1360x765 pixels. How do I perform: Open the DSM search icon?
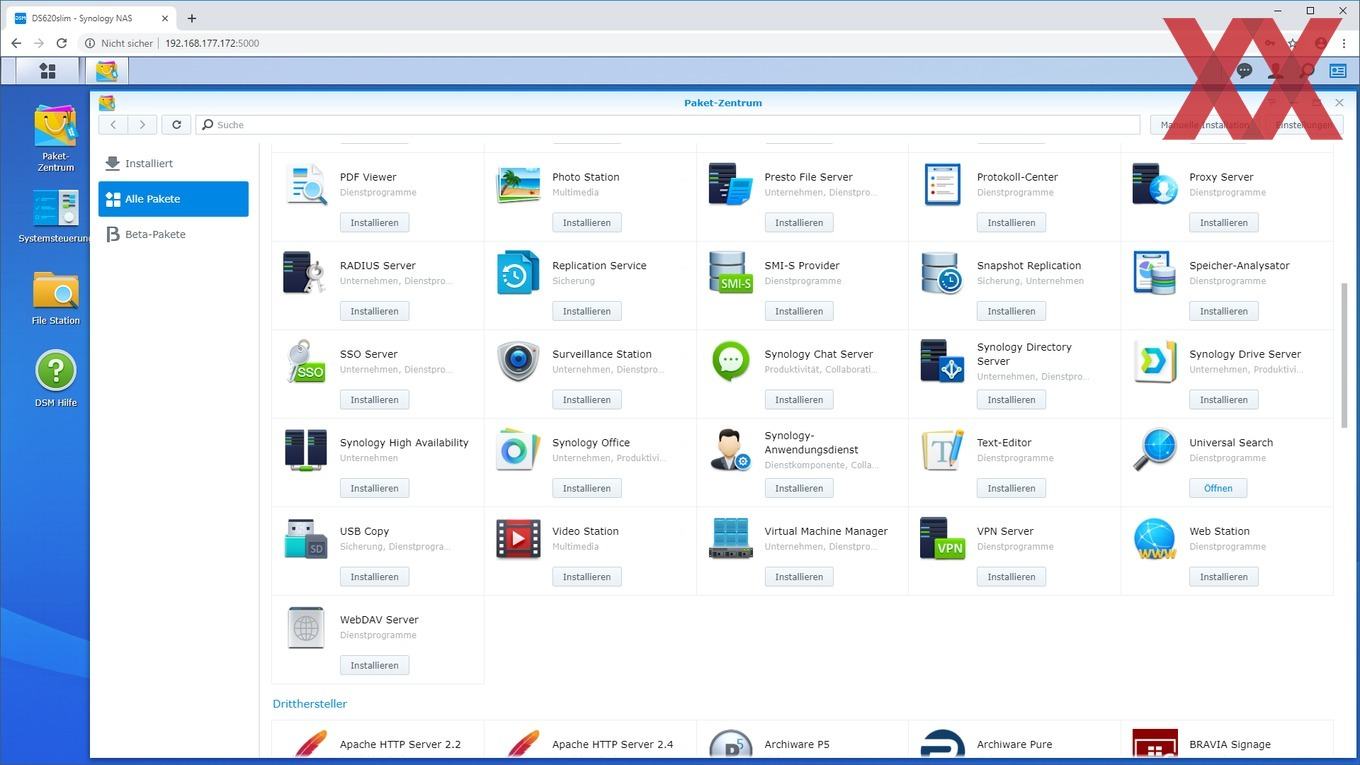(1307, 71)
